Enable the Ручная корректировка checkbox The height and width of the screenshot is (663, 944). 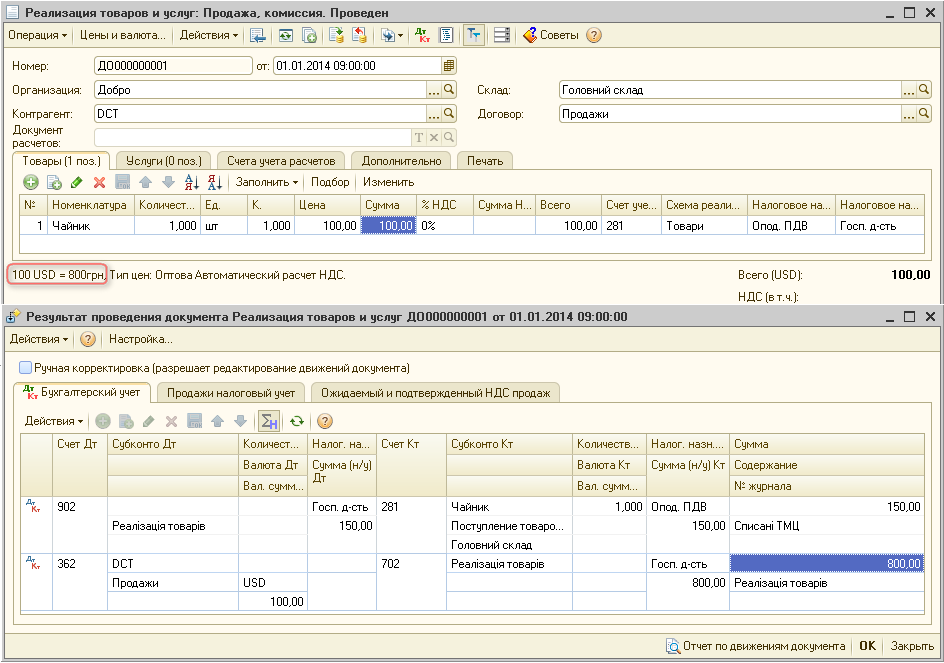(x=25, y=367)
